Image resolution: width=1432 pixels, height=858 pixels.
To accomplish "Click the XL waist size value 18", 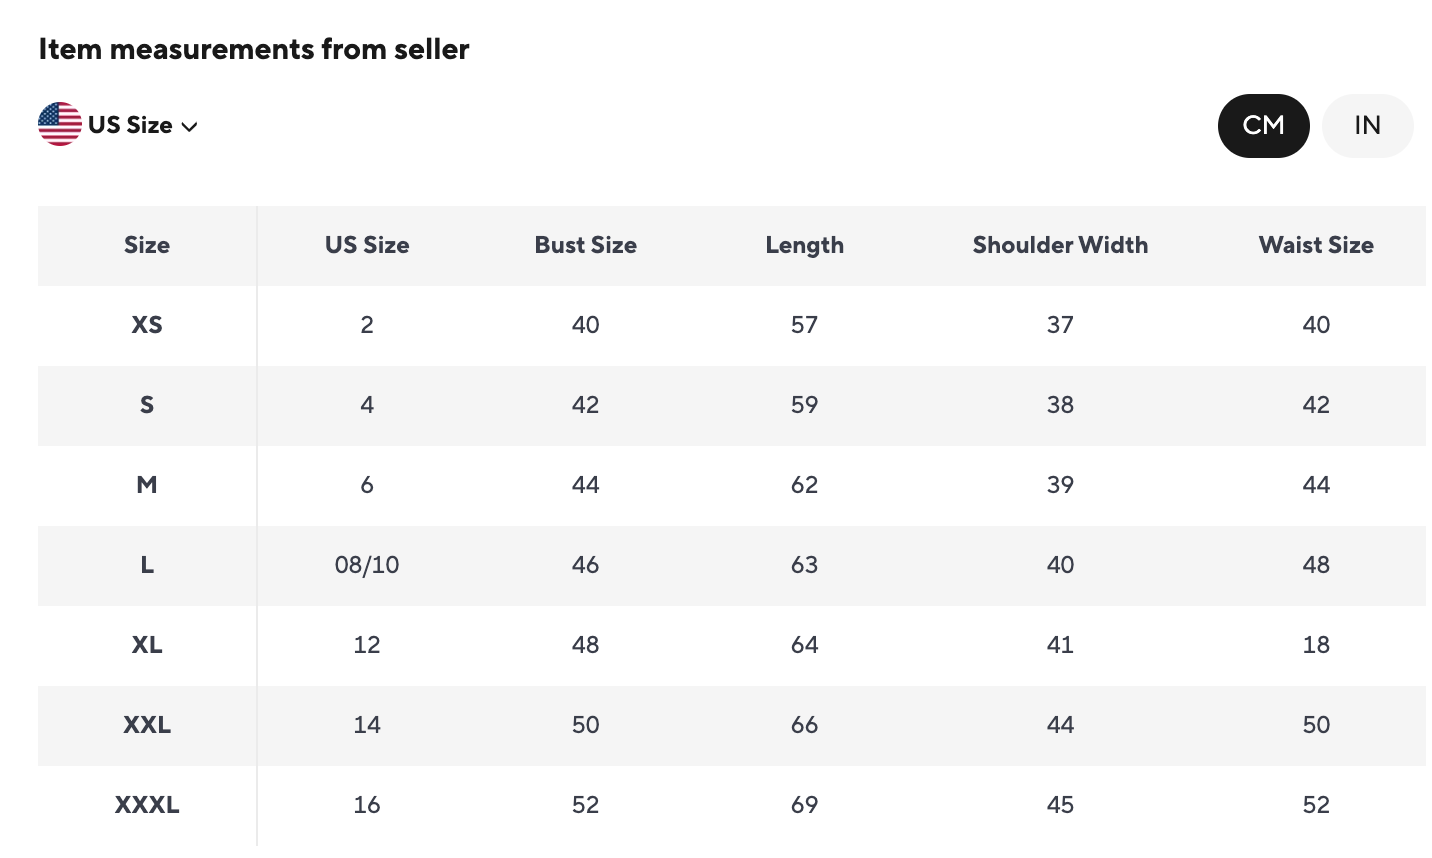I will pos(1316,645).
